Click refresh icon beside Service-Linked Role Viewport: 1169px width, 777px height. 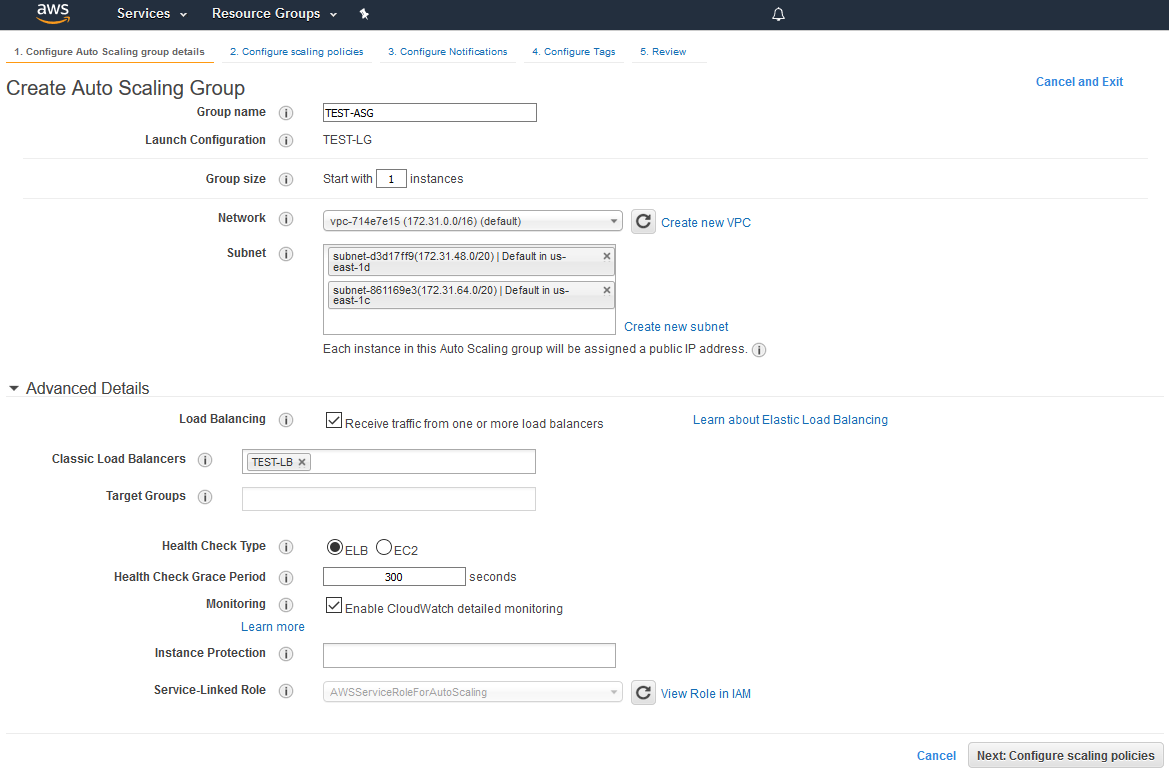(643, 692)
